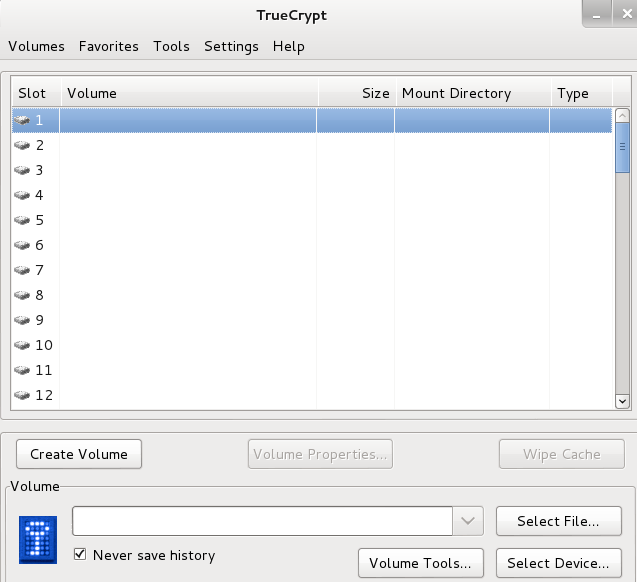Open the Favorites menu

tap(108, 46)
